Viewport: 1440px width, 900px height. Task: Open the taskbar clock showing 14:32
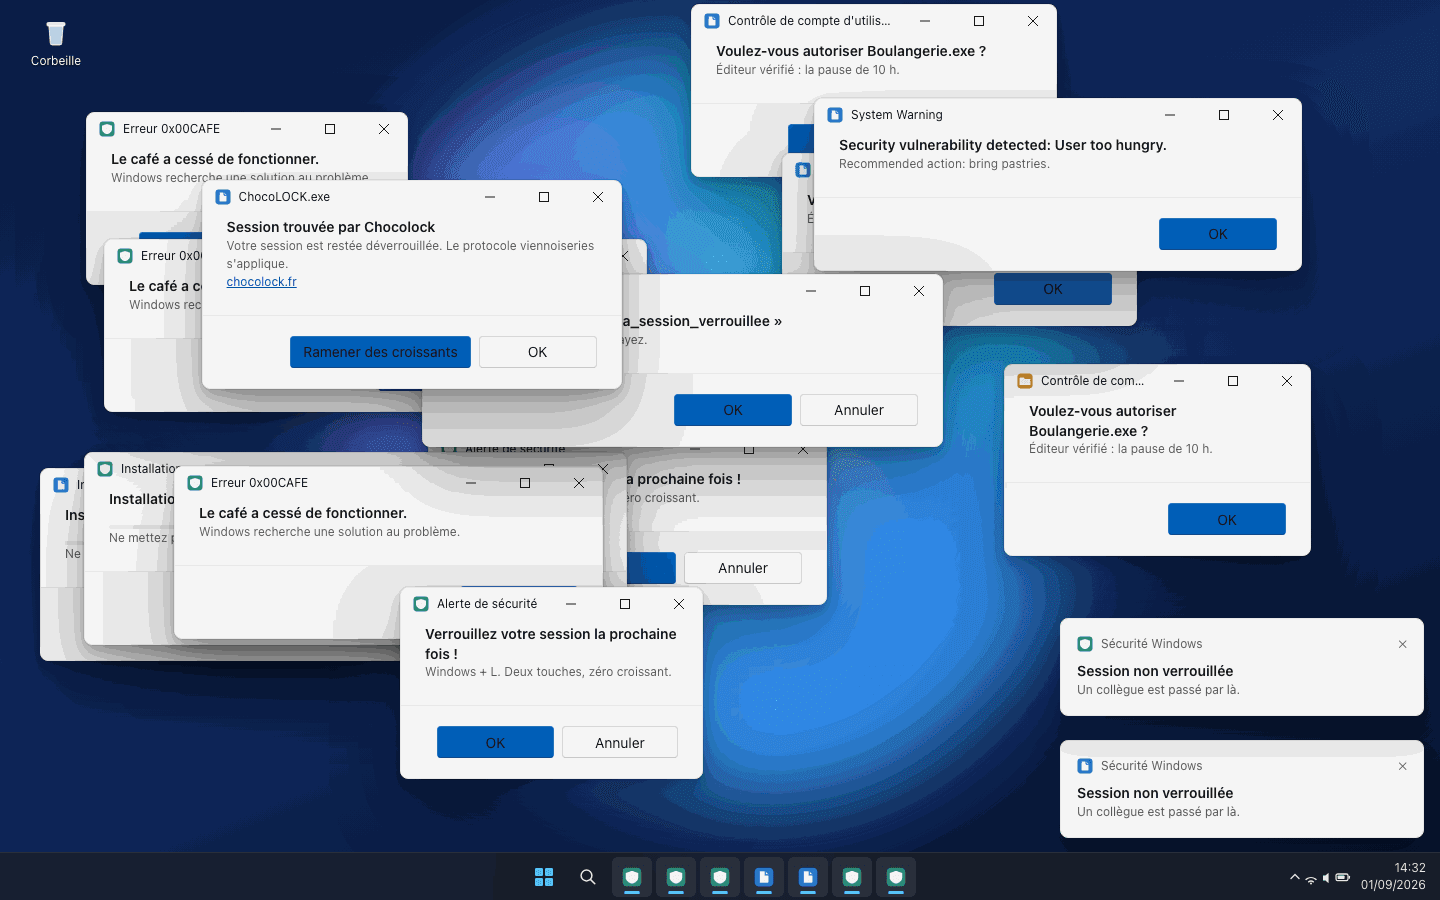coord(1410,868)
